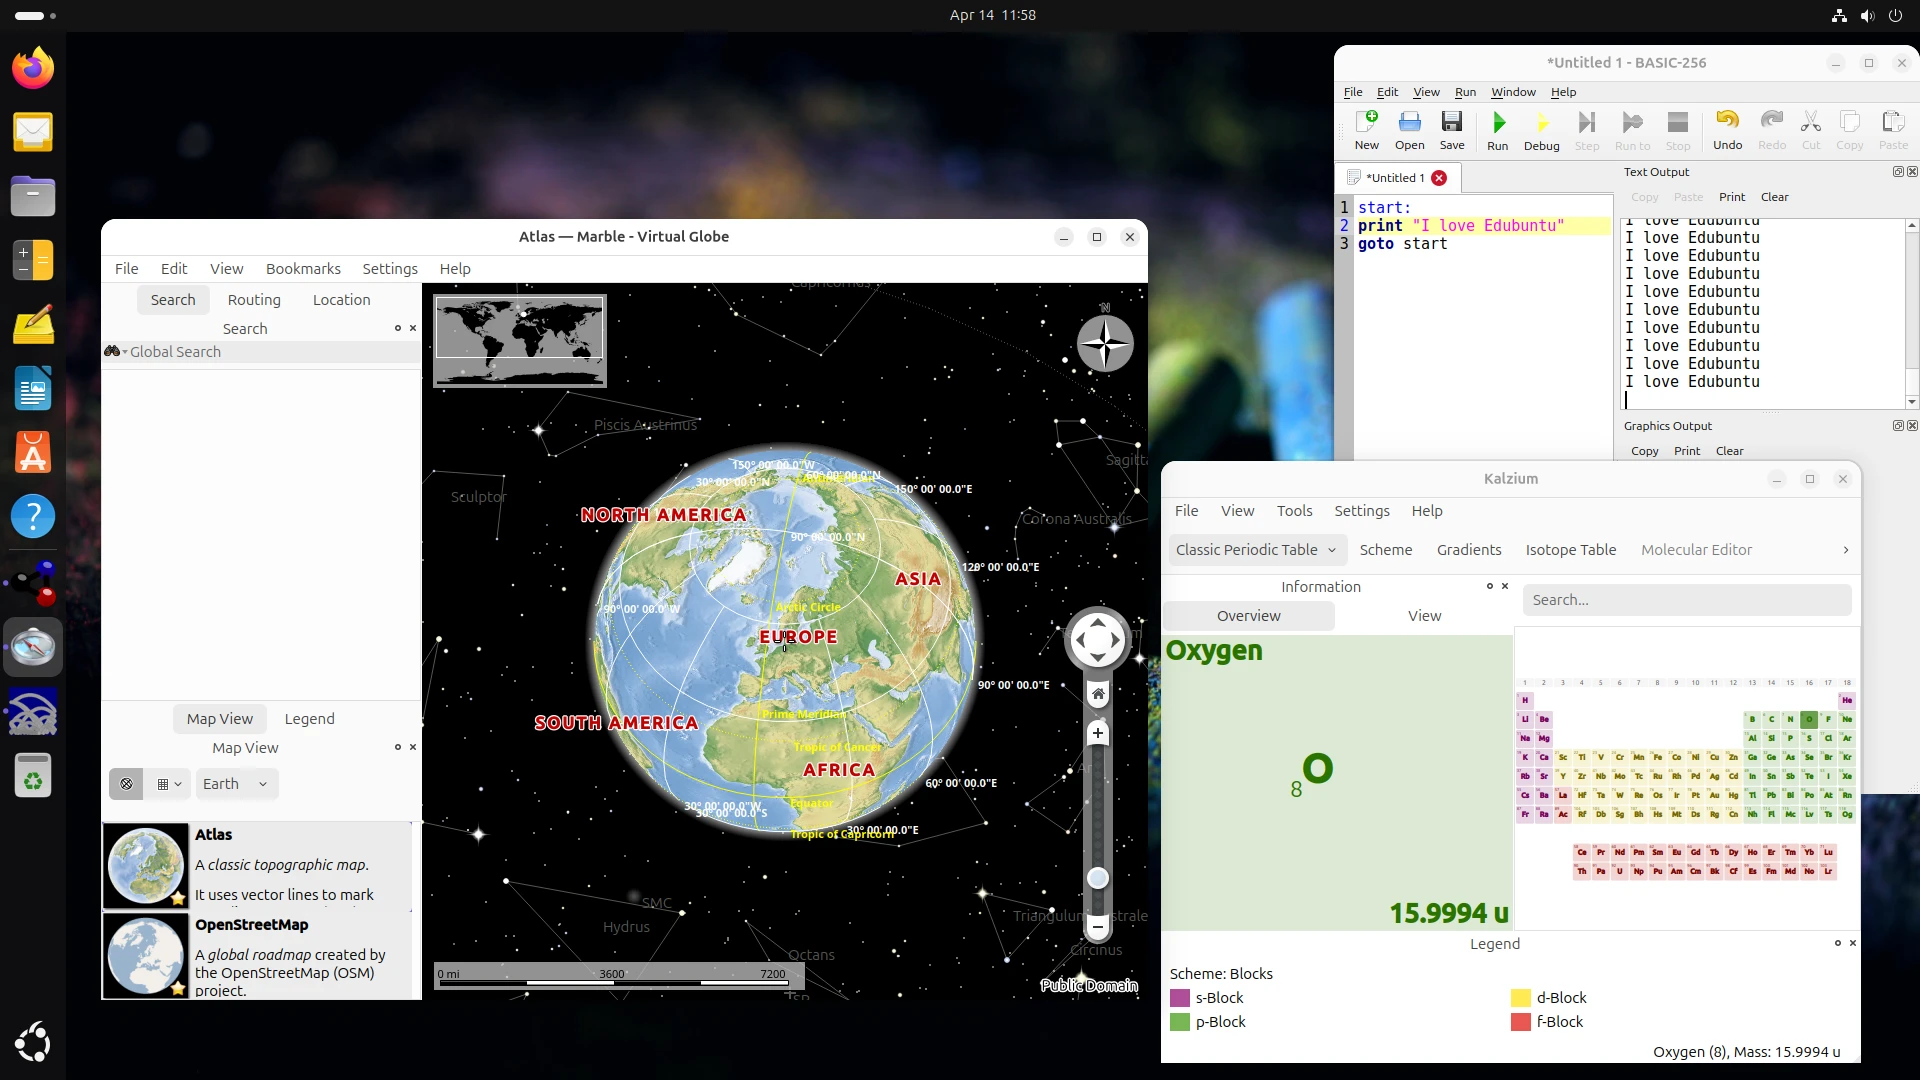Viewport: 1920px width, 1080px height.
Task: Float the Kalzium Legend panel
Action: click(1837, 943)
